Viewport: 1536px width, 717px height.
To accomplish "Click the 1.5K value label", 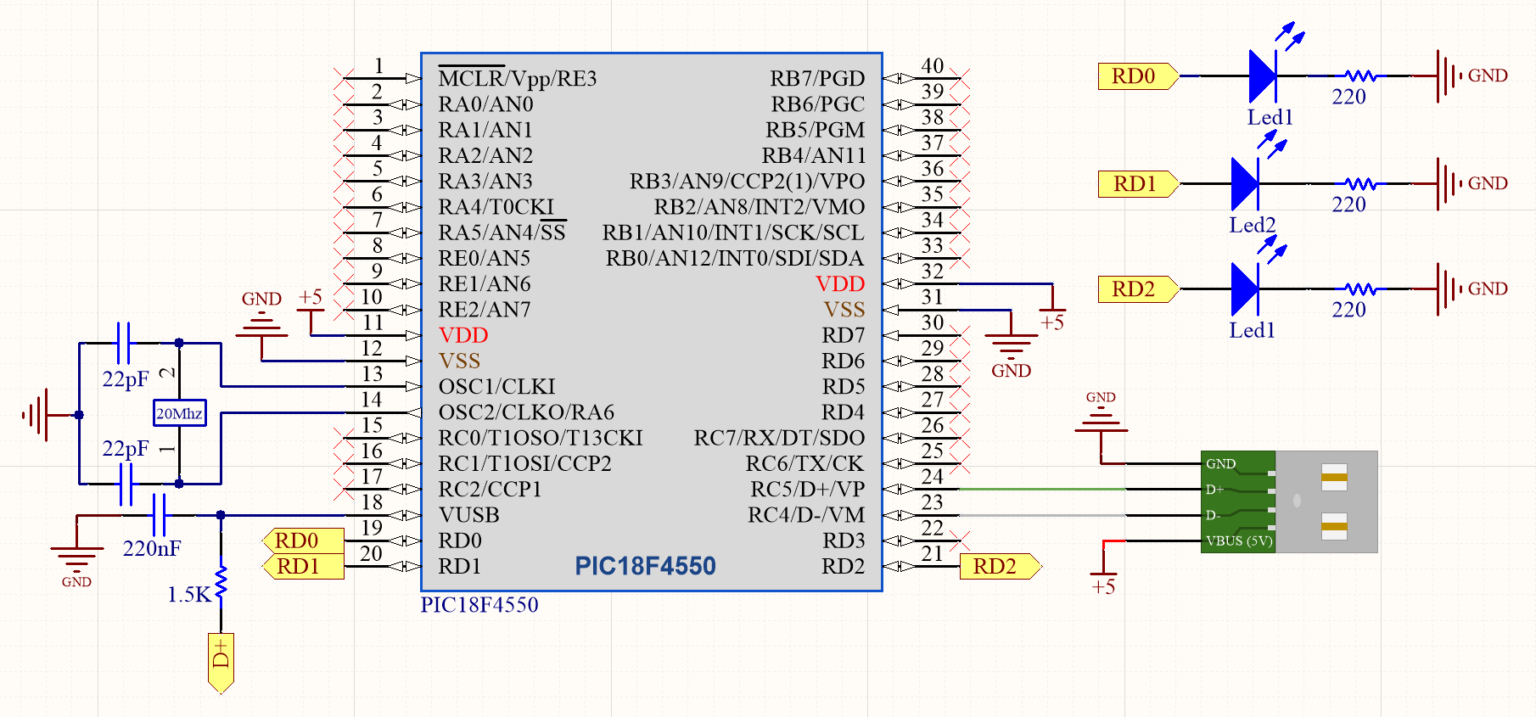I will tap(189, 594).
